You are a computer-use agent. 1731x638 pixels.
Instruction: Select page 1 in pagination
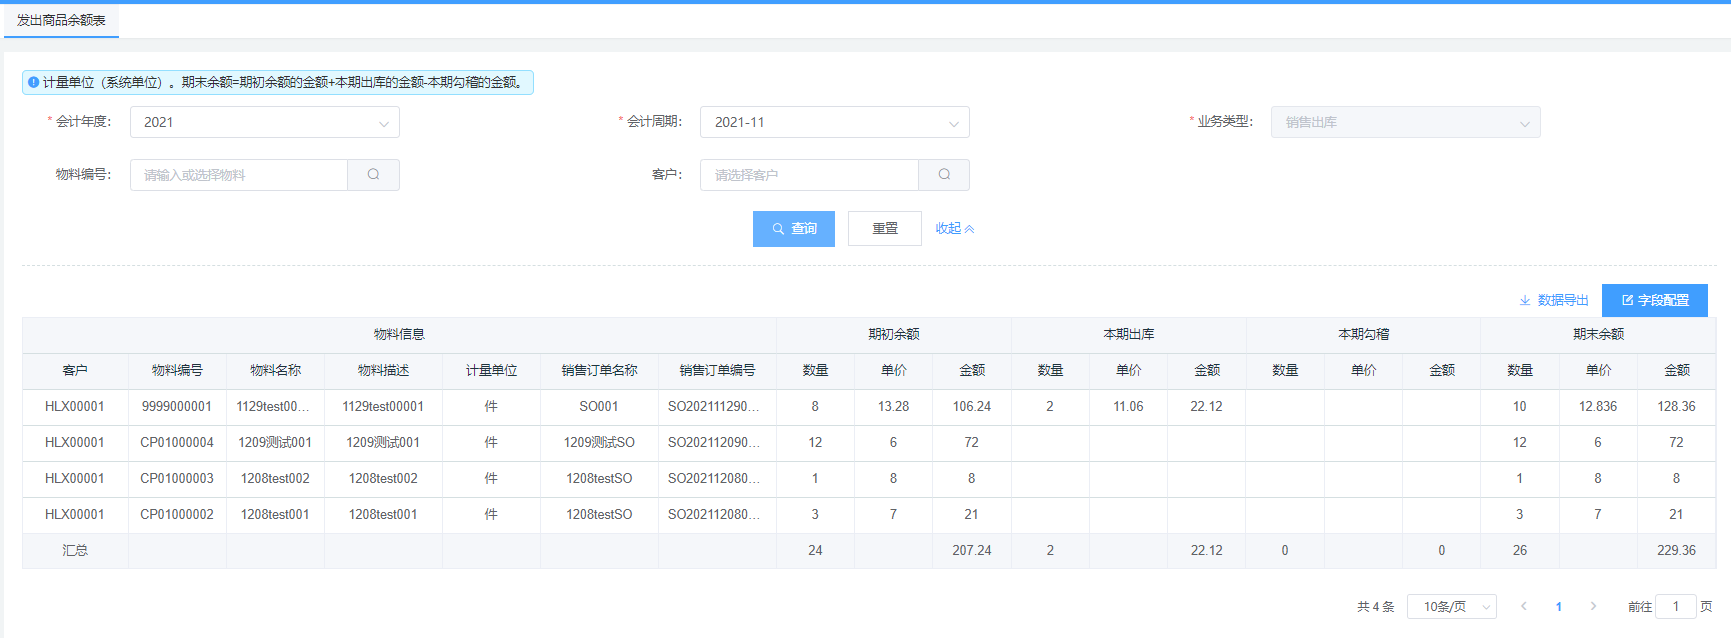1559,607
